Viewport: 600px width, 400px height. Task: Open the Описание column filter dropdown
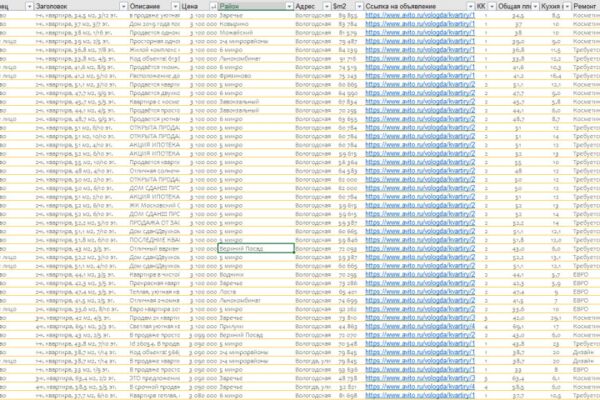[x=175, y=6]
